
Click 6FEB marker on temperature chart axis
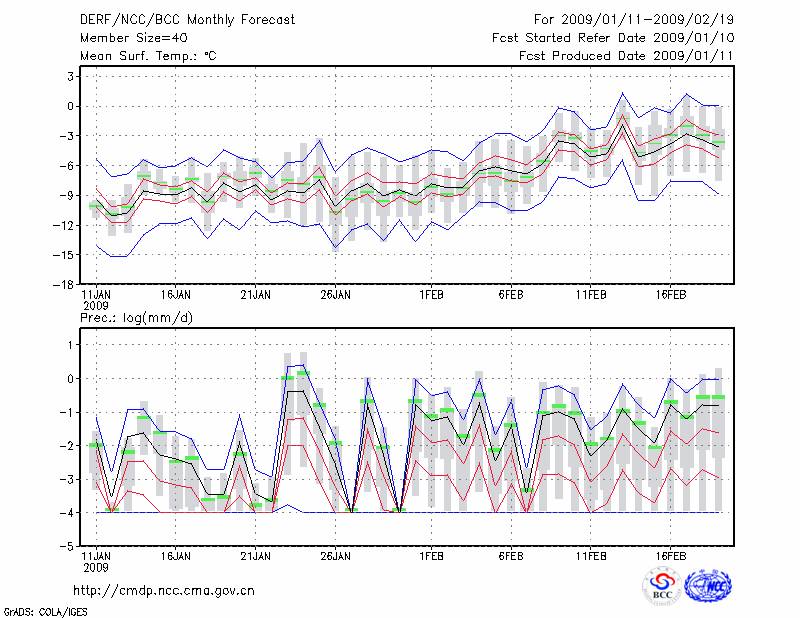pyautogui.click(x=510, y=295)
